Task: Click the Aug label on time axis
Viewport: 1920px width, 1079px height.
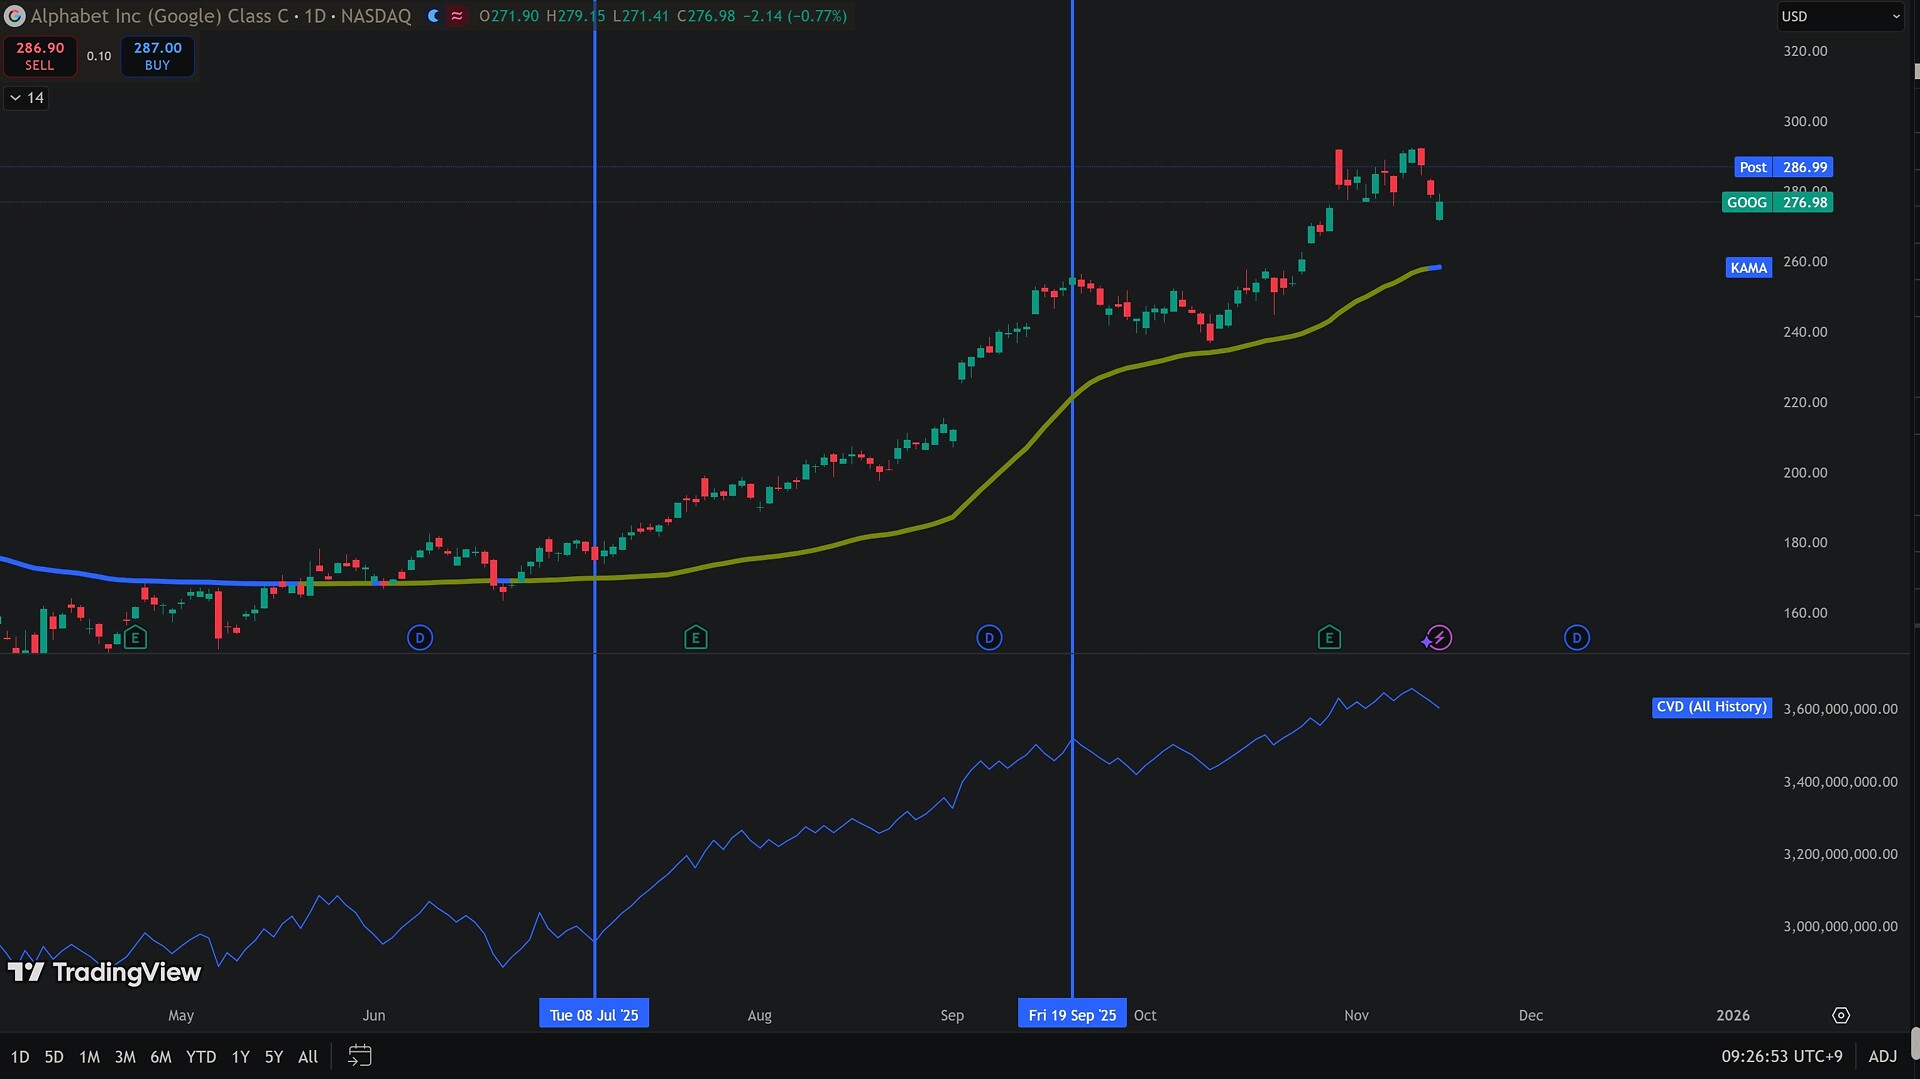Action: click(x=760, y=1015)
